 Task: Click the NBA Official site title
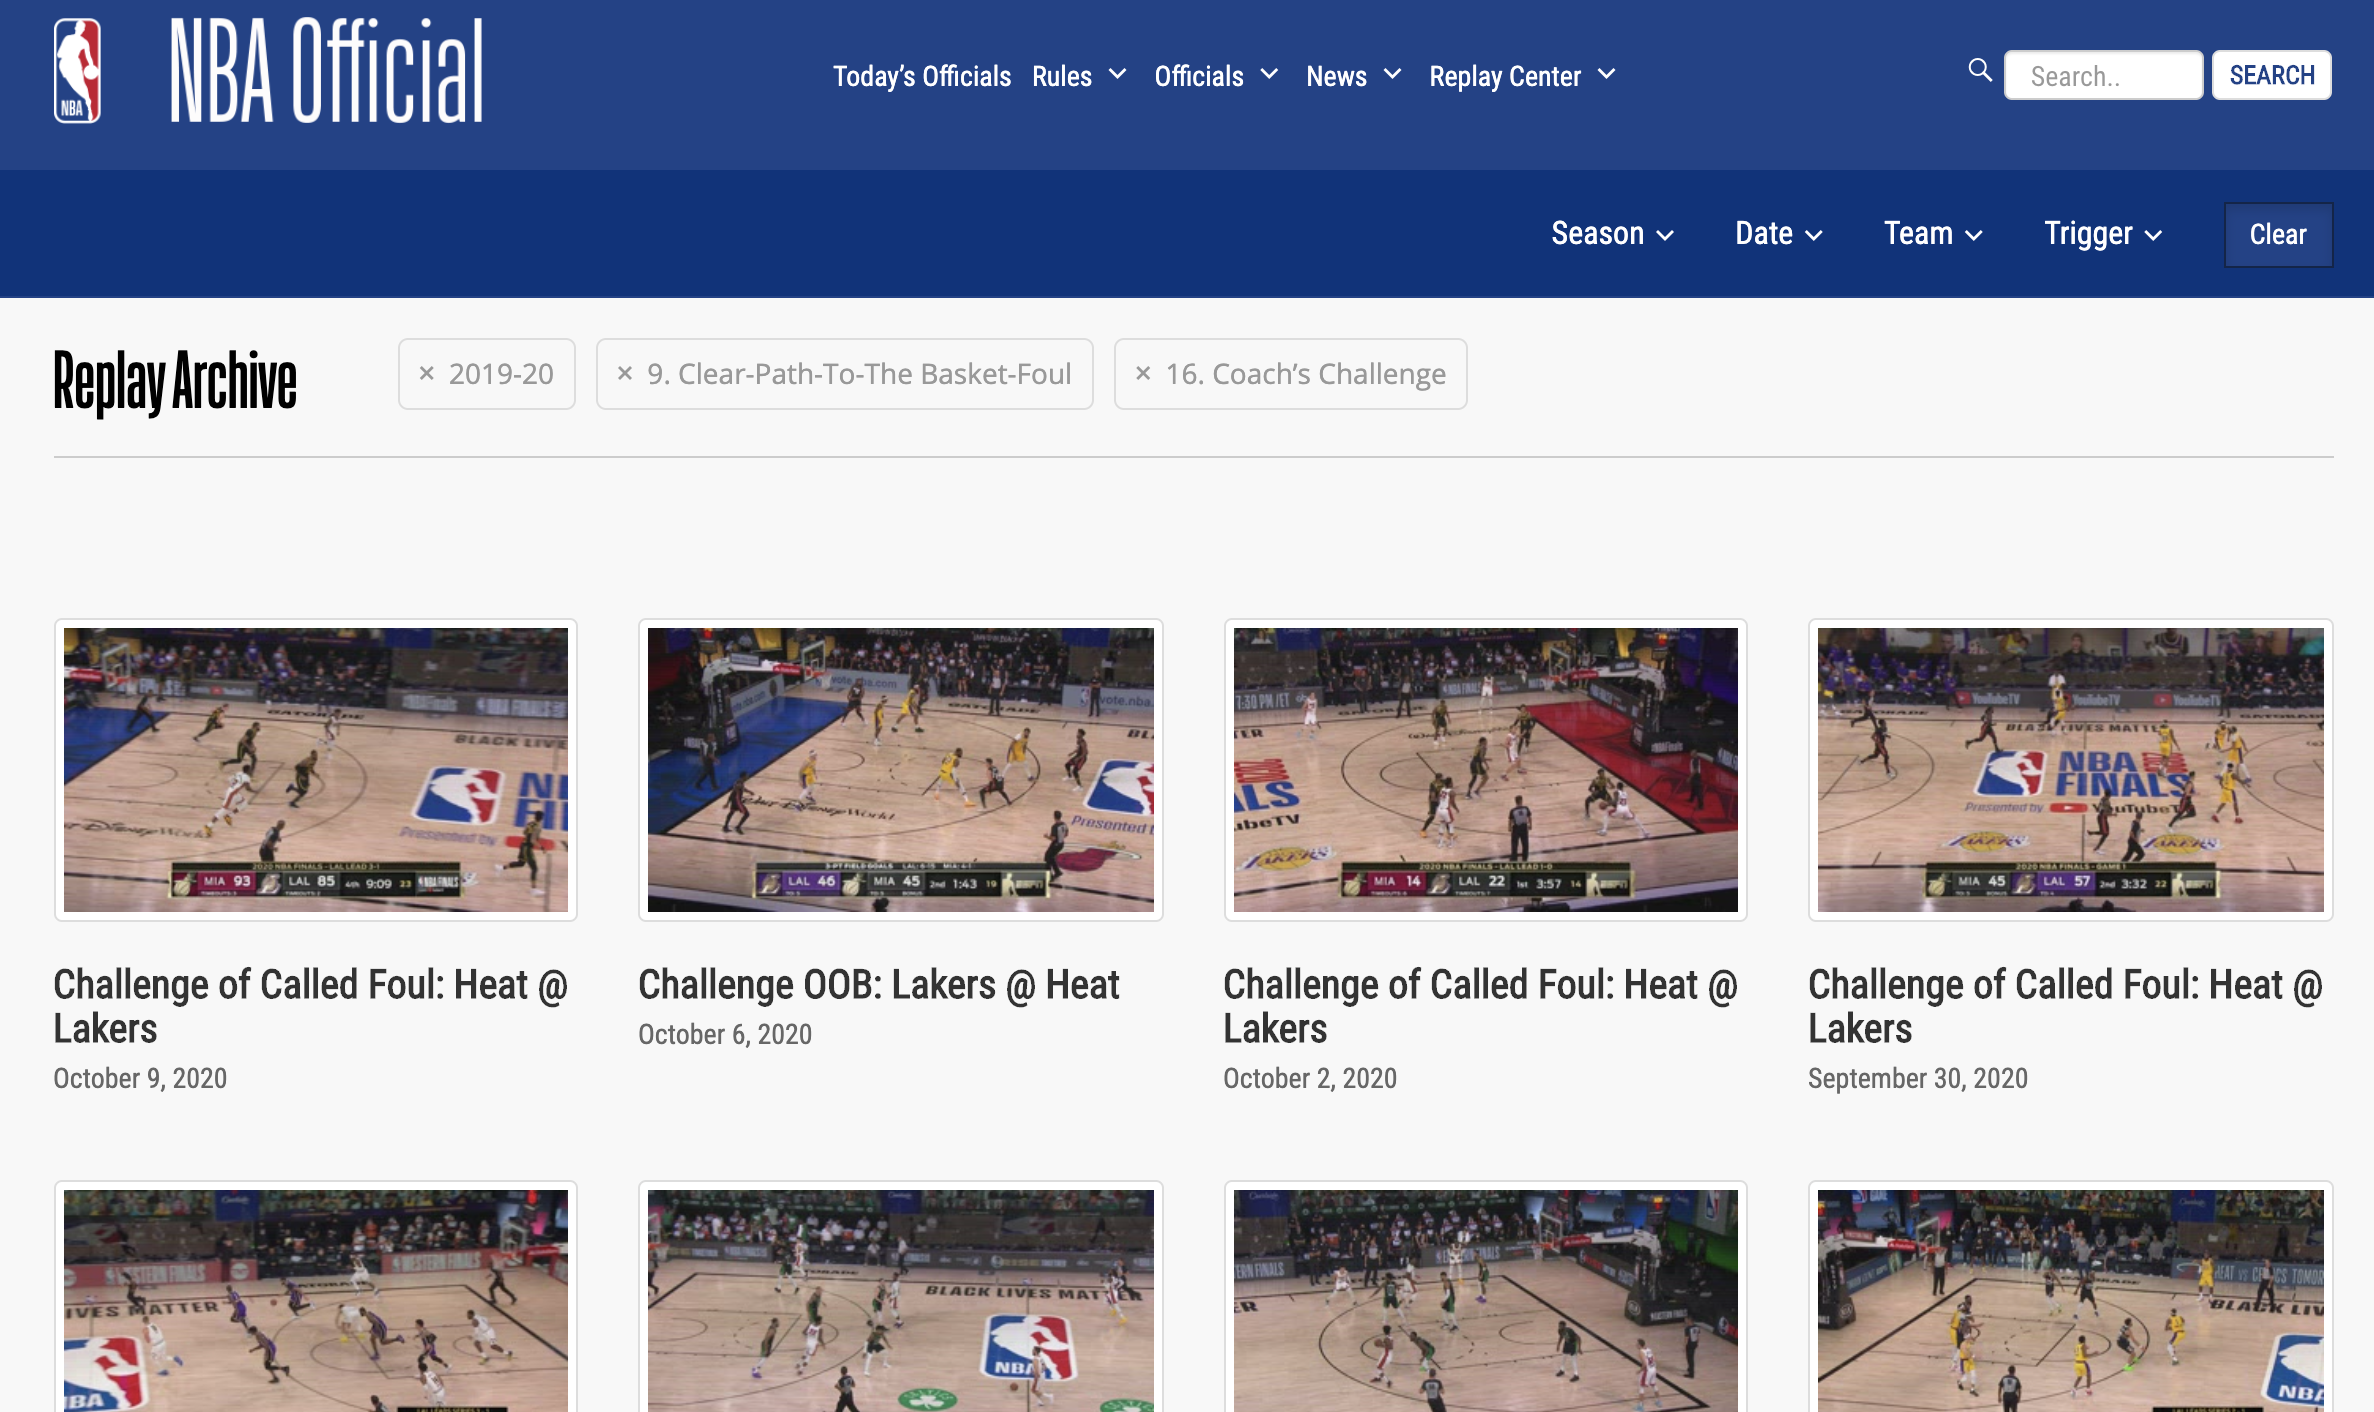[326, 72]
